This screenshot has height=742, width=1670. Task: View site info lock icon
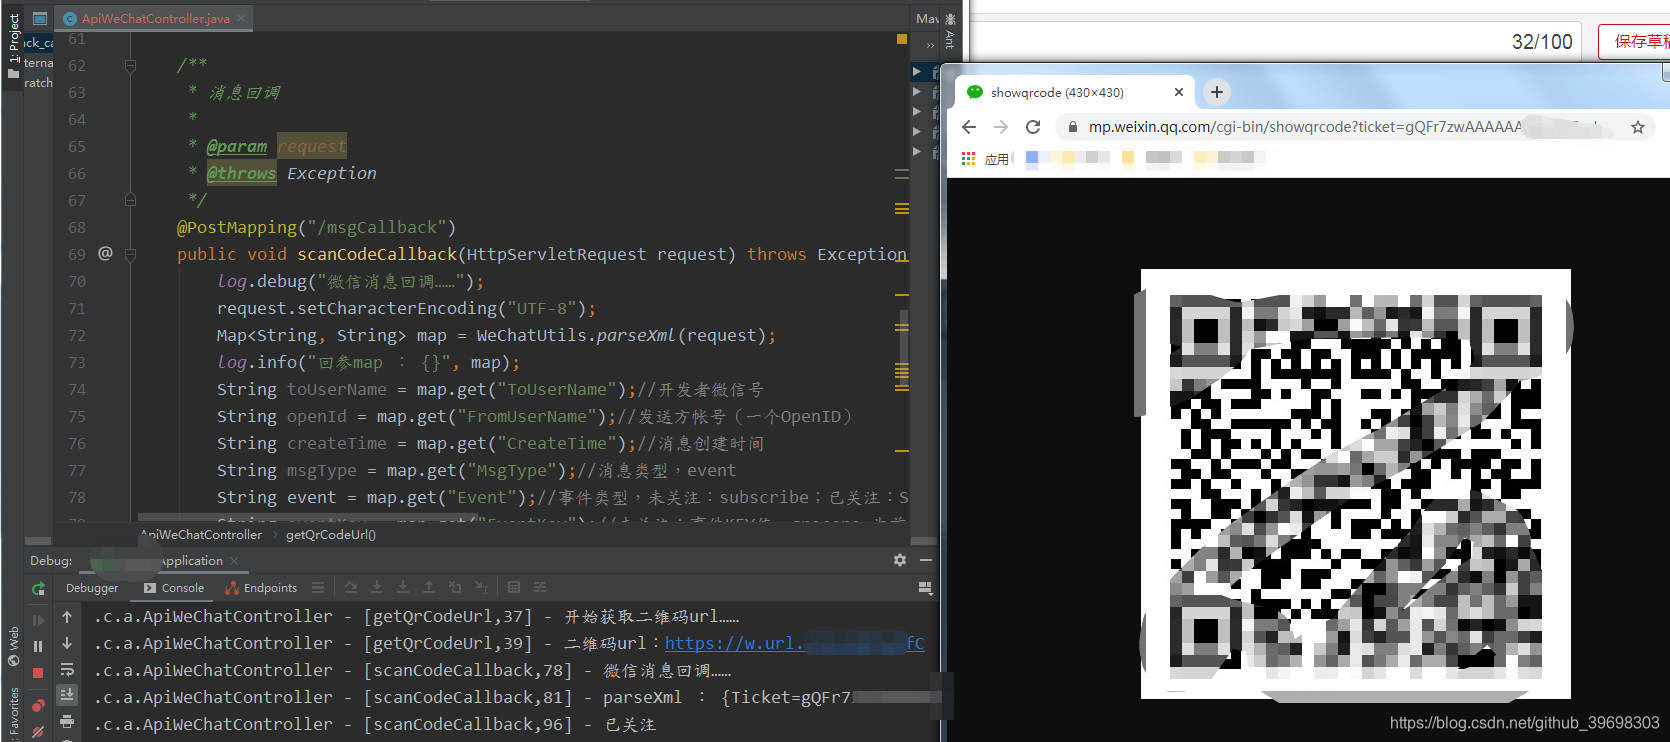[x=1073, y=127]
